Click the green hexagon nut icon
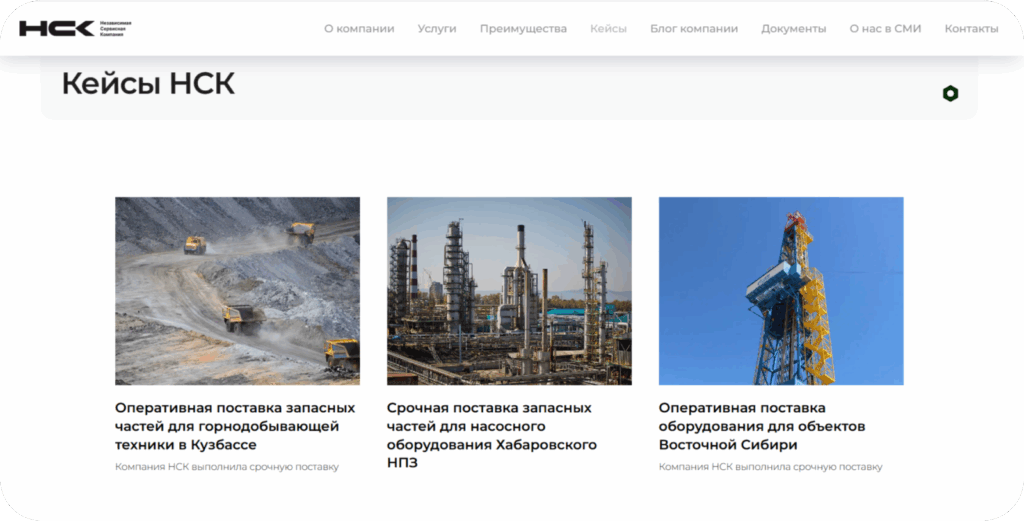The image size is (1024, 521). (950, 94)
